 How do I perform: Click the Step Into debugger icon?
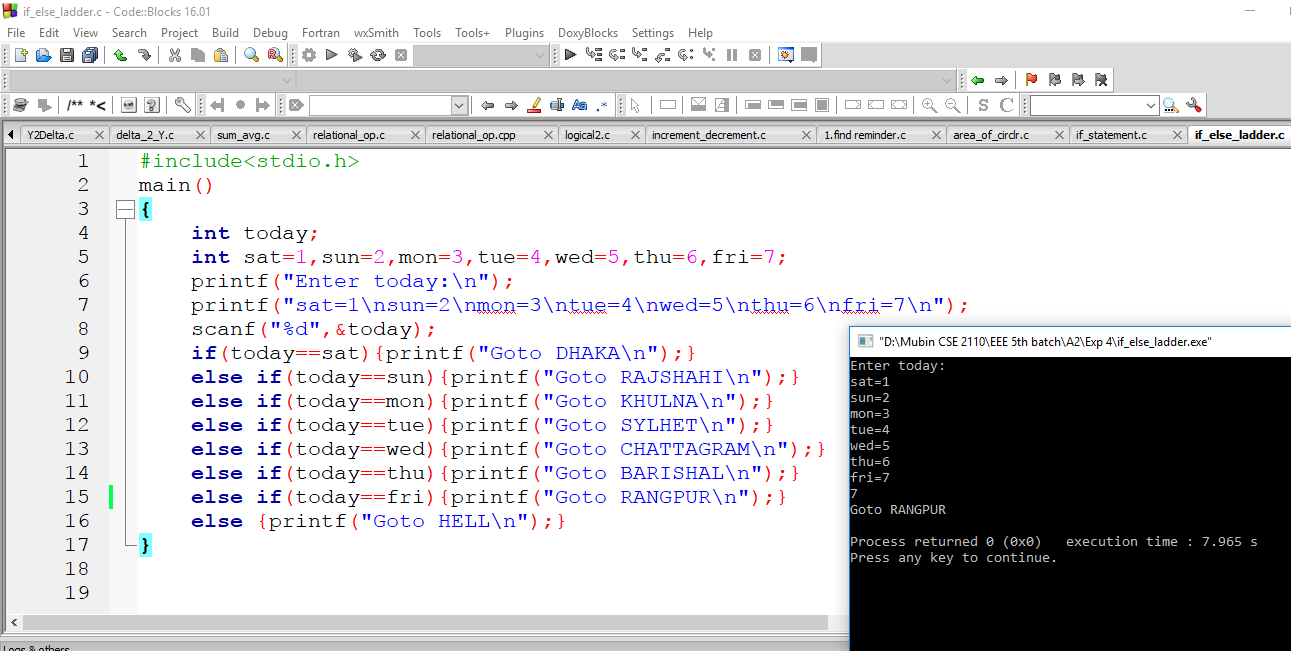coord(638,55)
